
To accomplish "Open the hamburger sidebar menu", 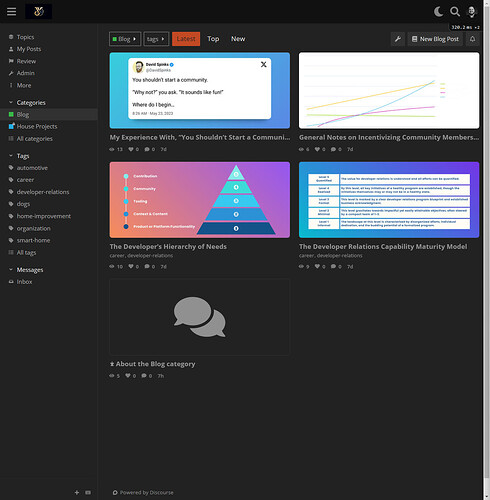I will pos(12,12).
